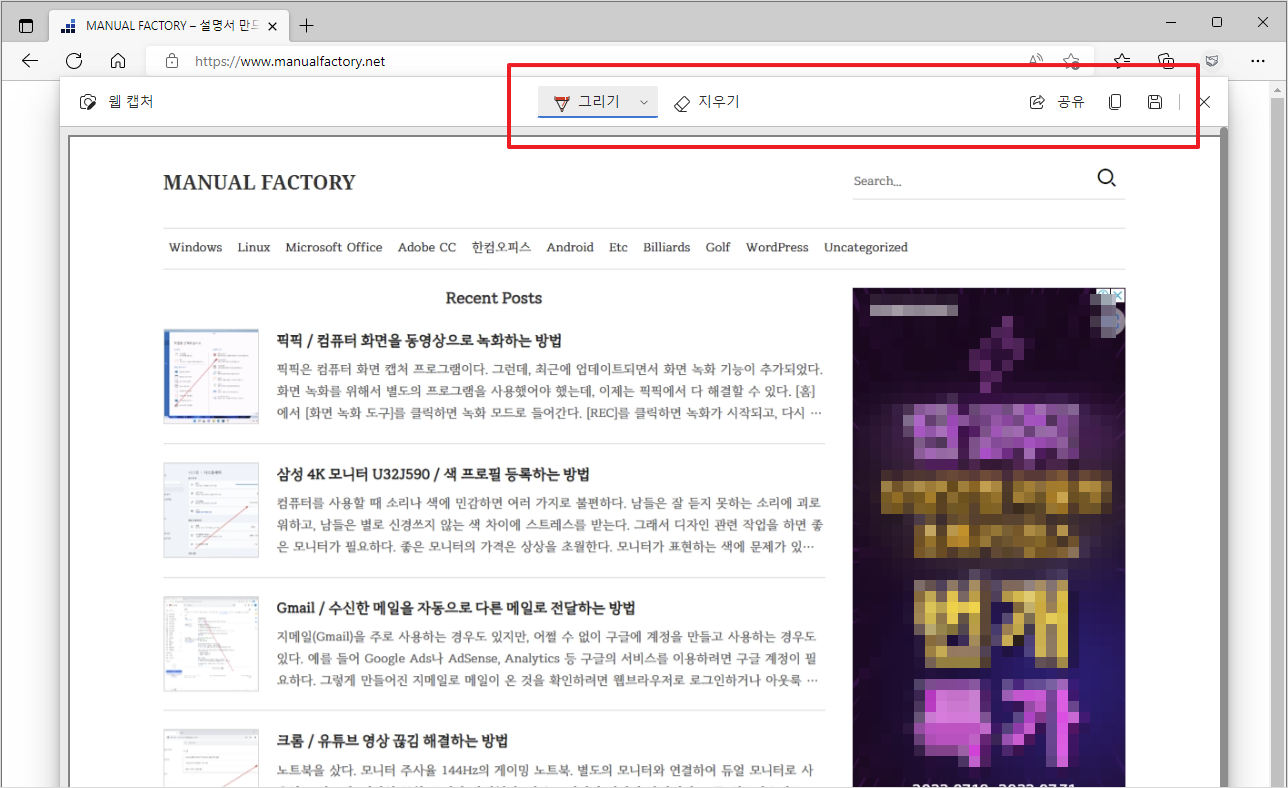
Task: View site information lock icon
Action: pos(172,61)
